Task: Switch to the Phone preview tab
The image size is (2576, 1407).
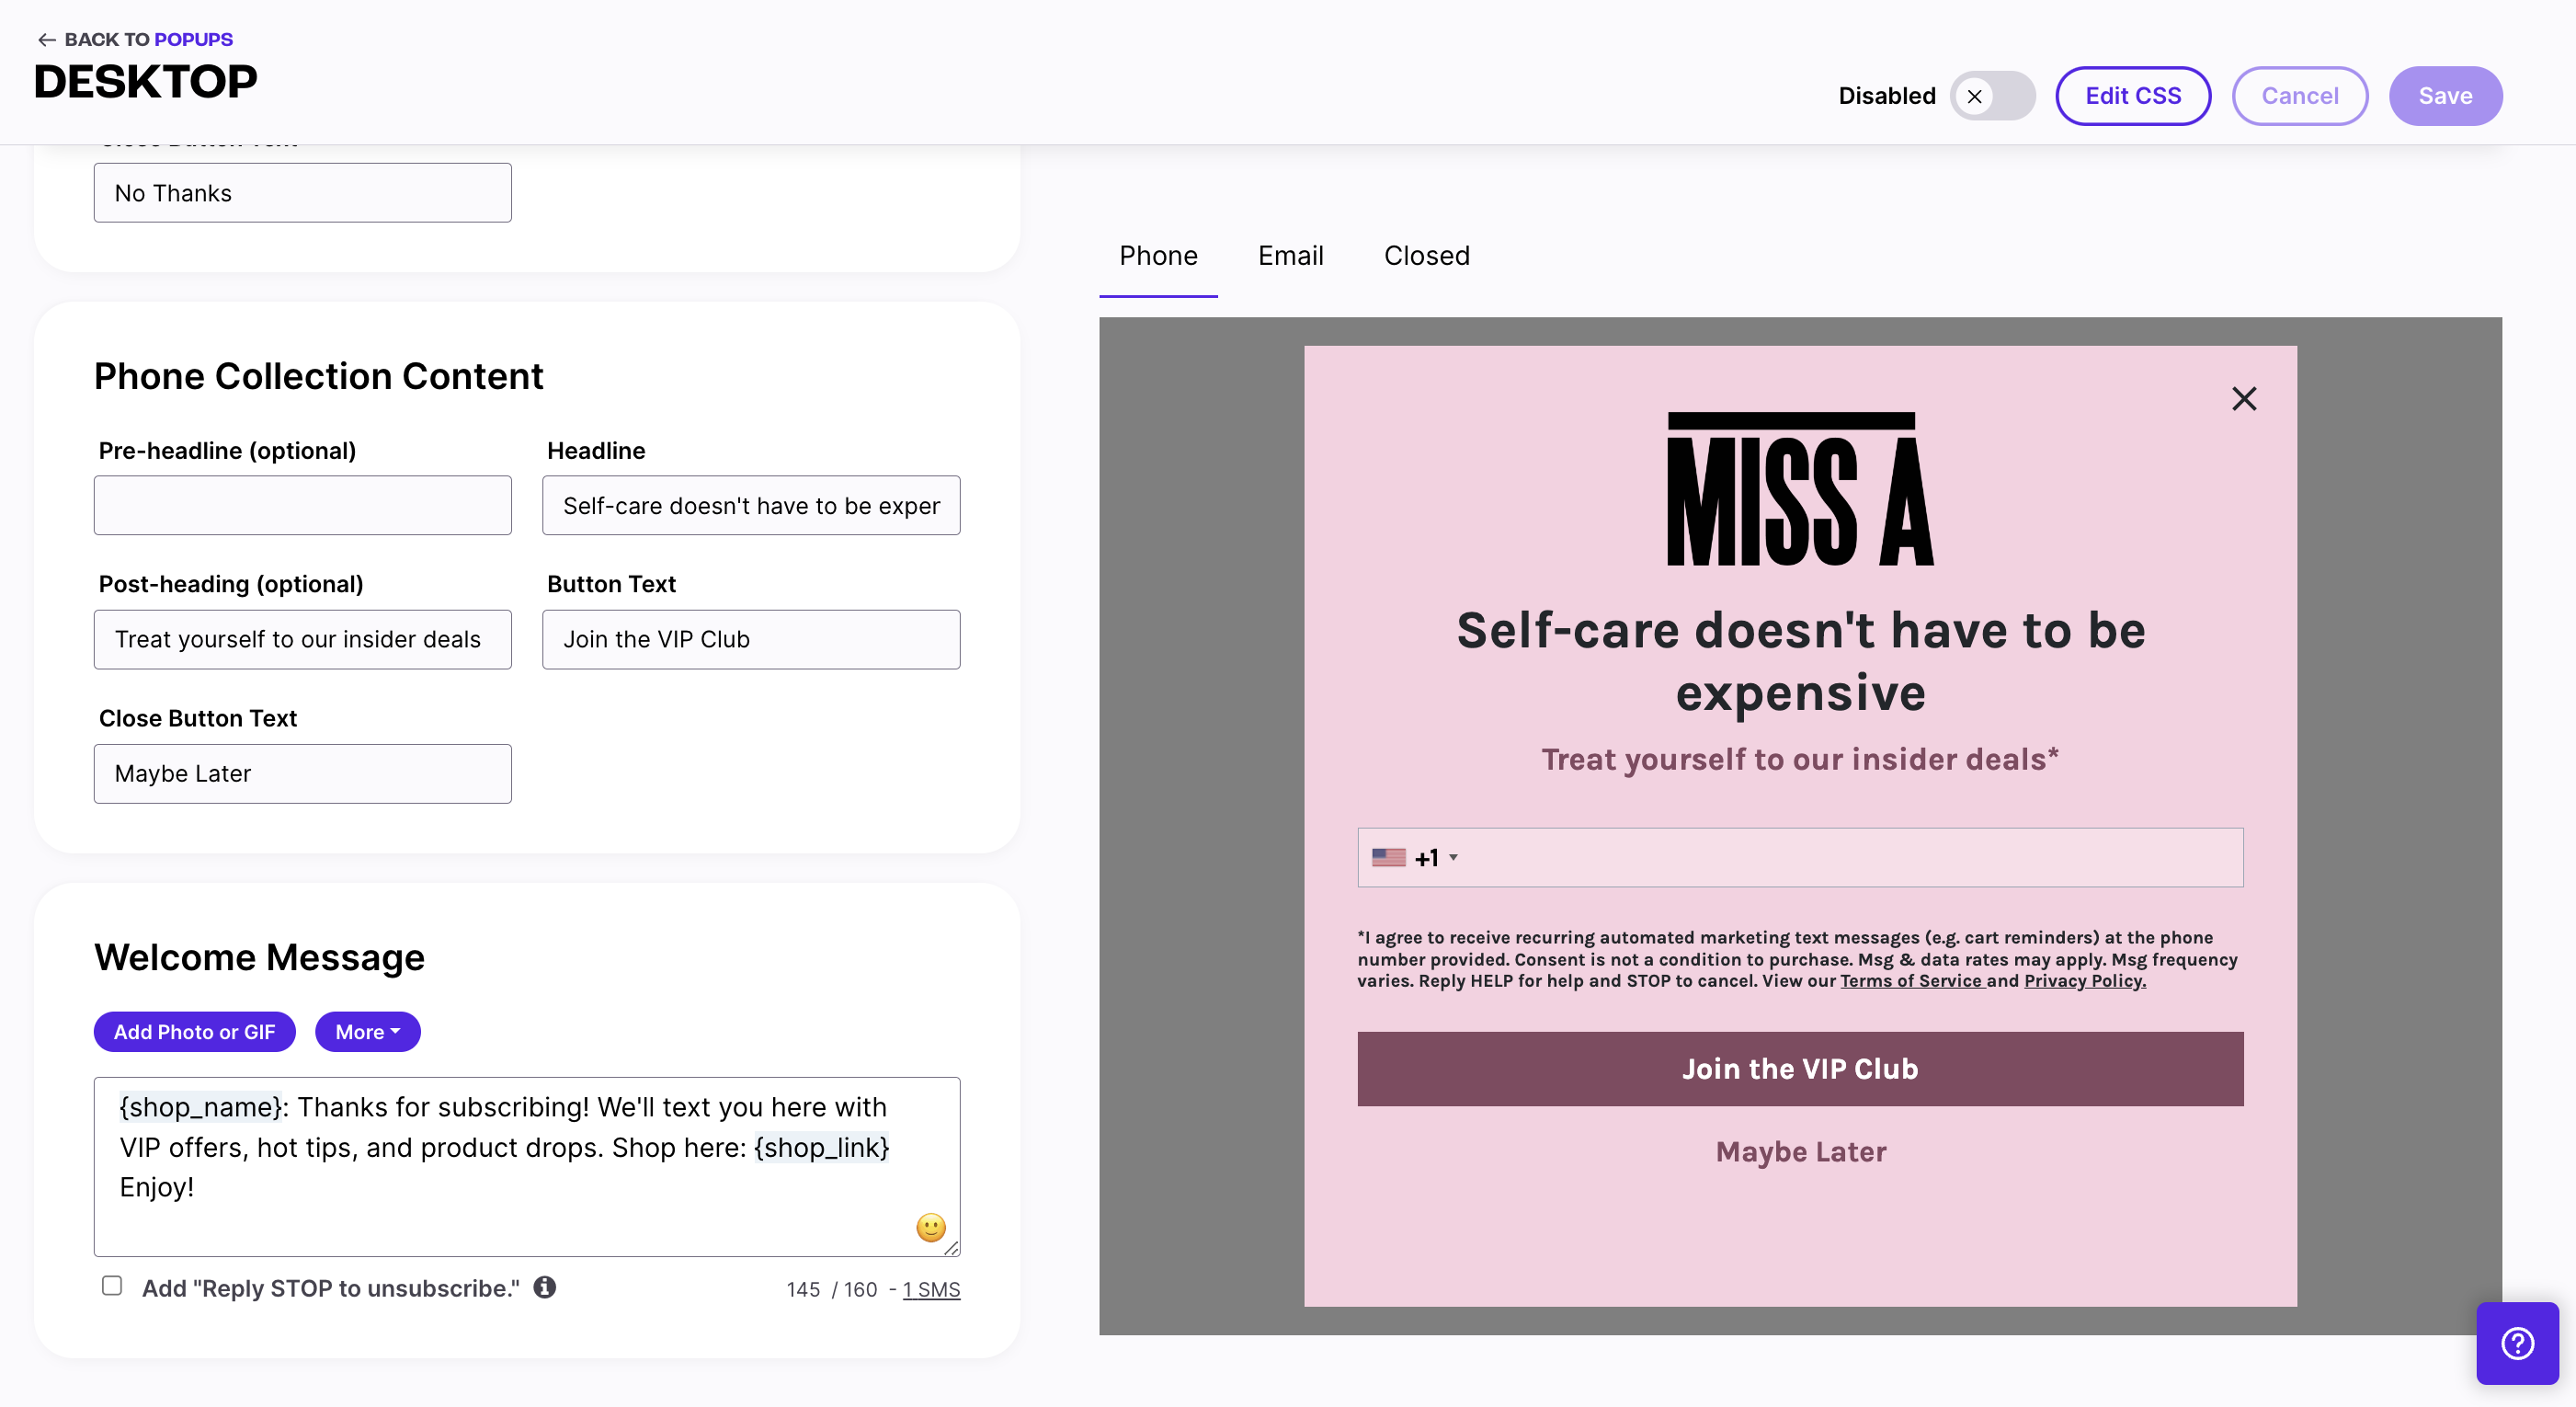Action: [x=1158, y=256]
